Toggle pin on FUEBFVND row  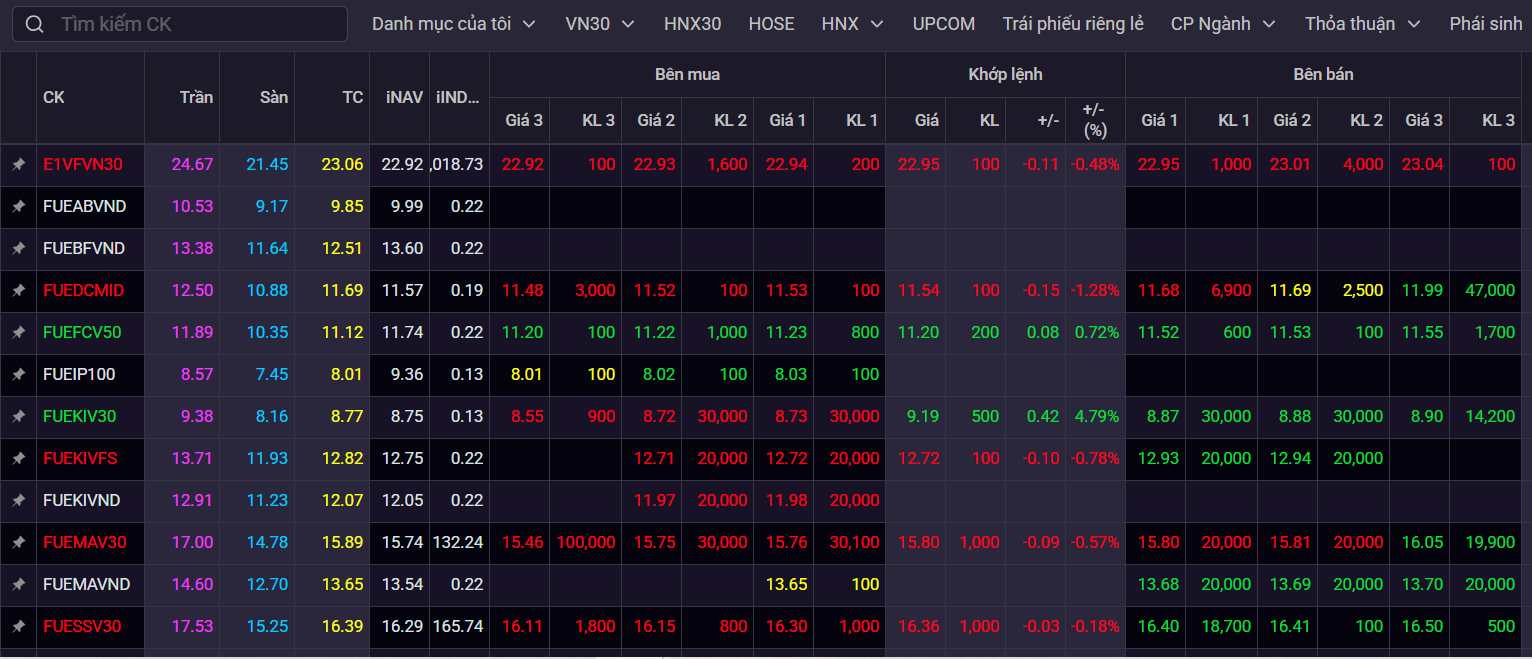[18, 249]
